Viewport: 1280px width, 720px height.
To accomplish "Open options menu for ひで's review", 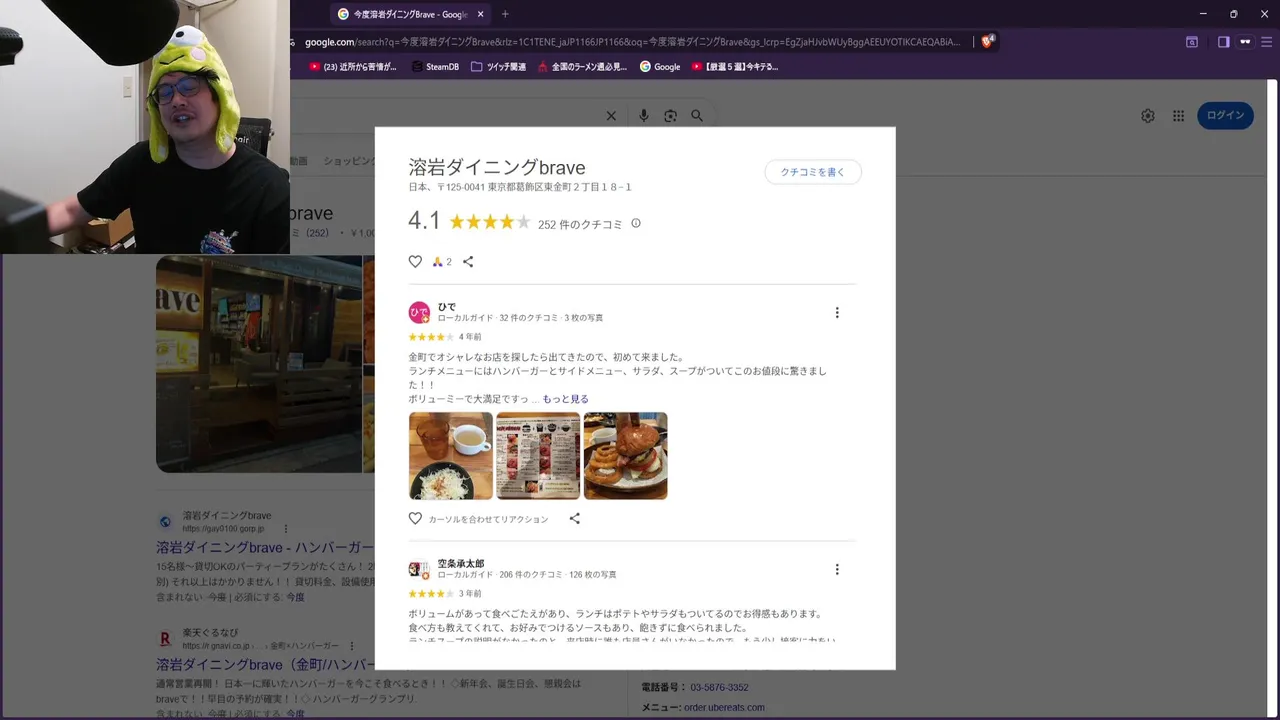I will click(837, 313).
